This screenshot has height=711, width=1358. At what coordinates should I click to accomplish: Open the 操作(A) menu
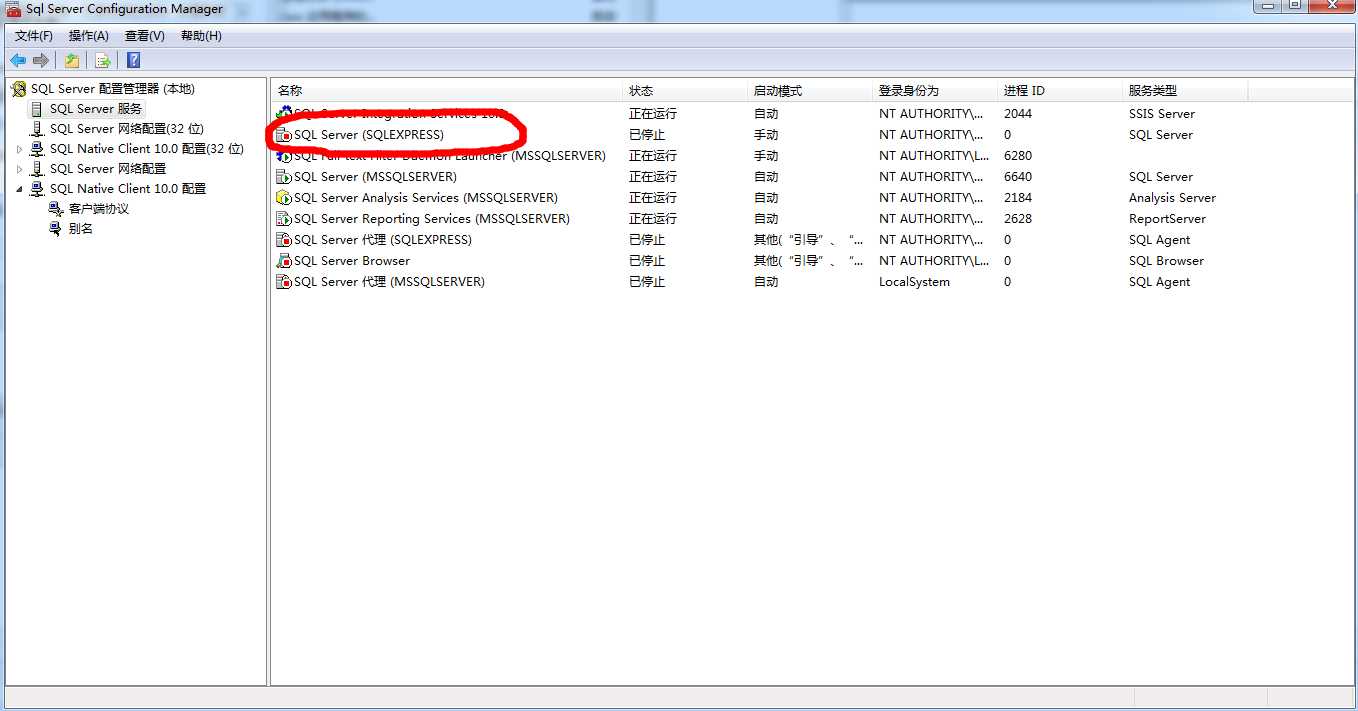89,36
